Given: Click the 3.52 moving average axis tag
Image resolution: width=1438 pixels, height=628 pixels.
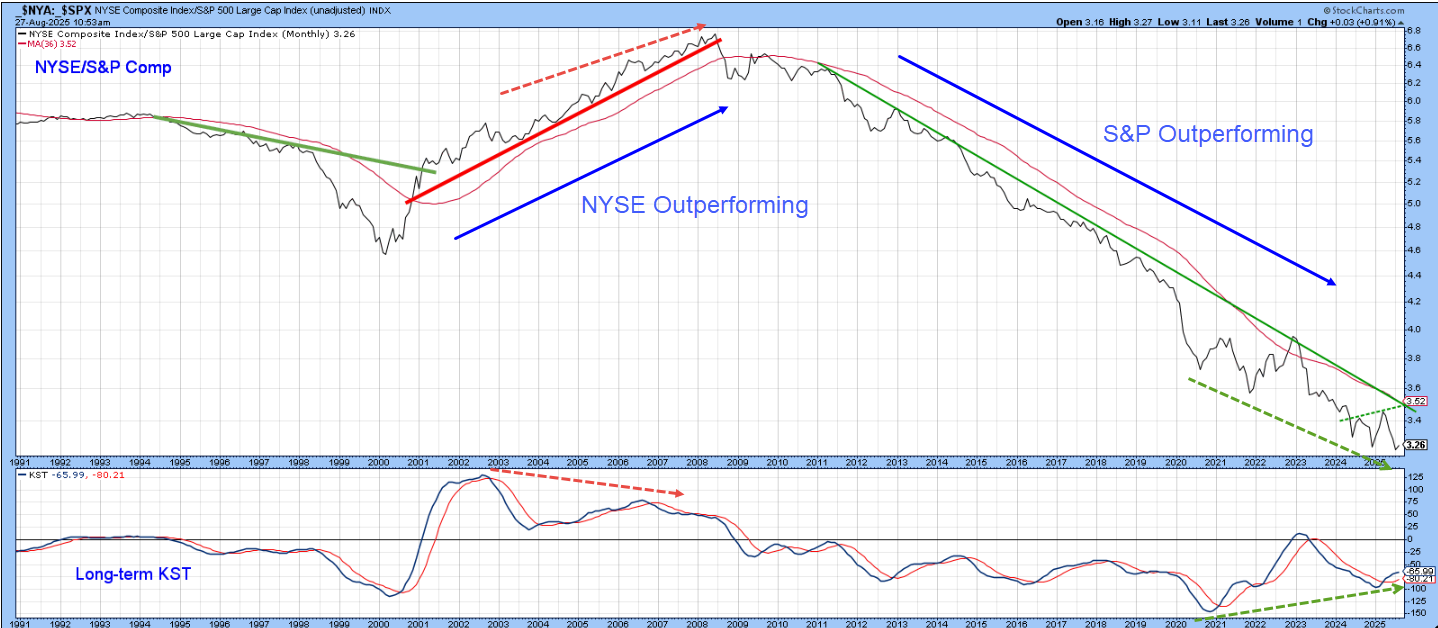Looking at the screenshot, I should pos(1415,400).
